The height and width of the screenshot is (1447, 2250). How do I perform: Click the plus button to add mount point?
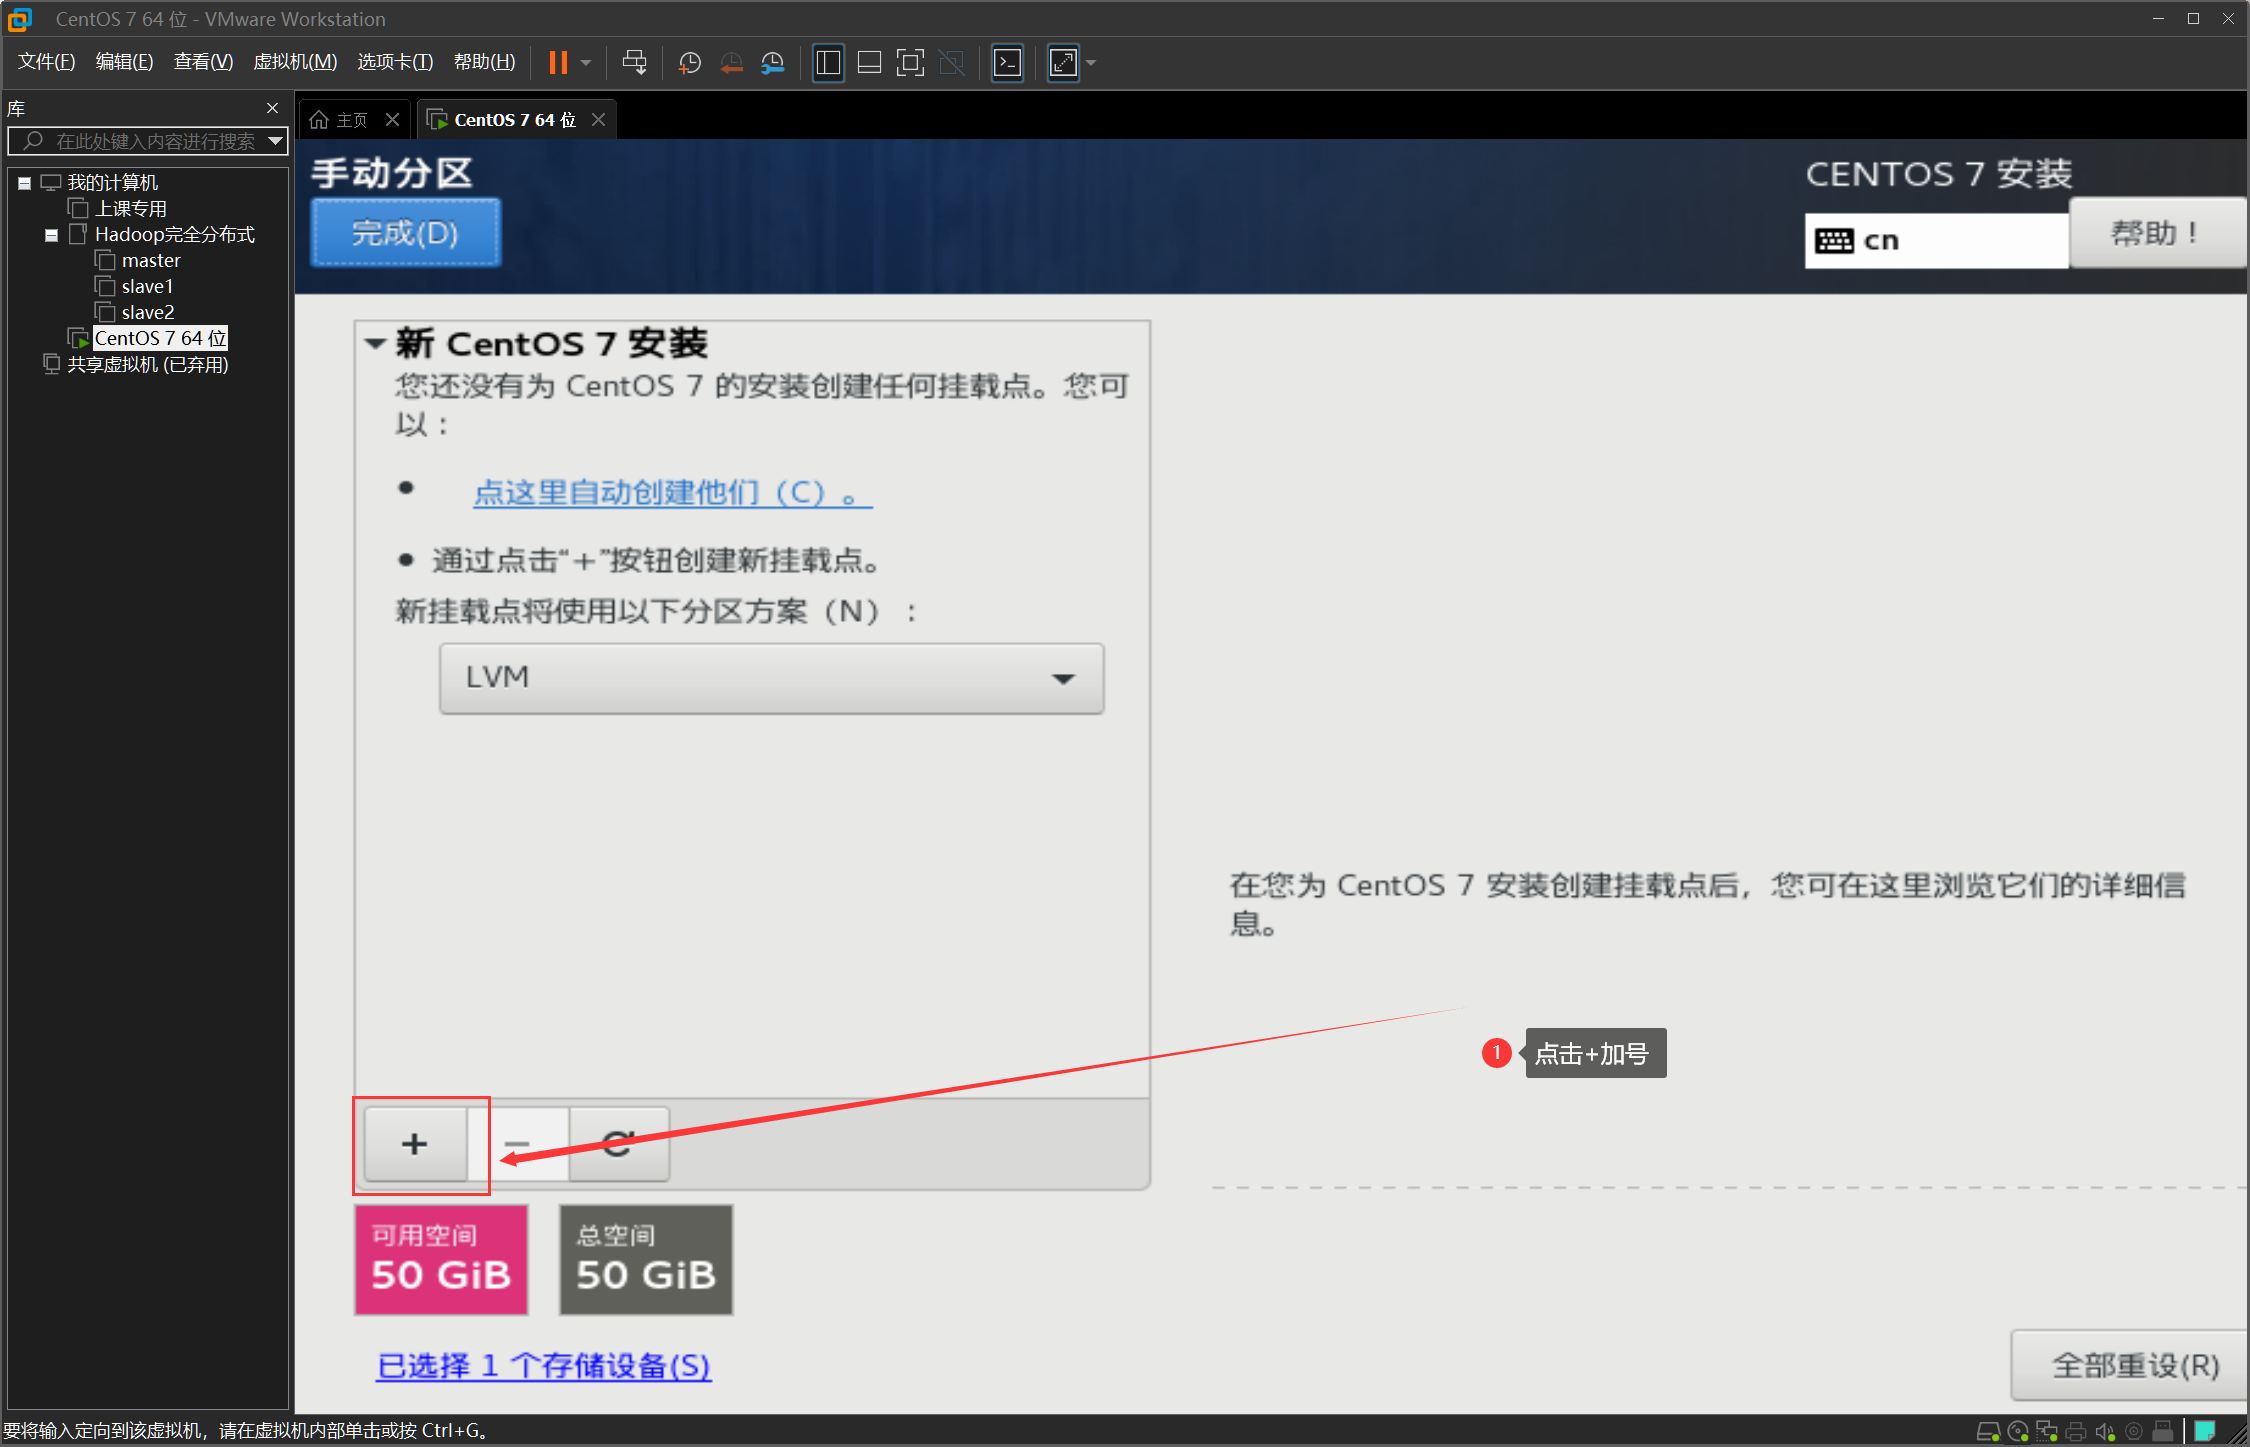(415, 1143)
